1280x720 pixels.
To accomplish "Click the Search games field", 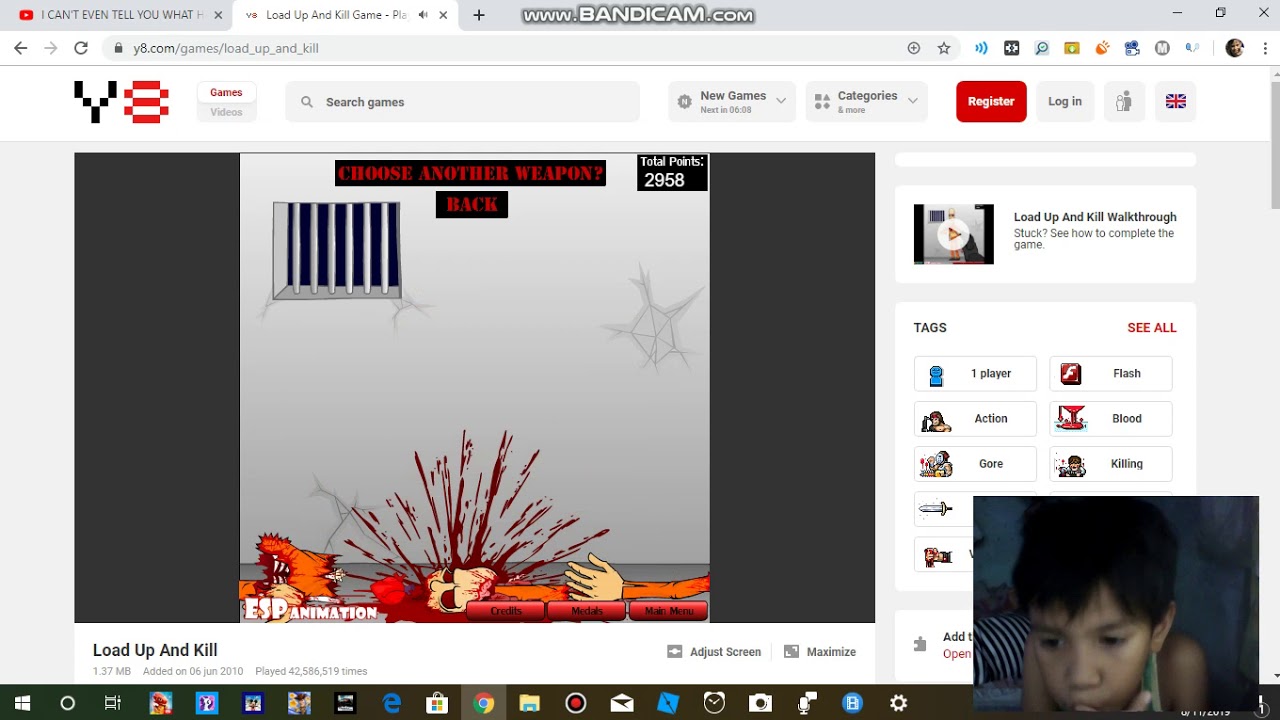I will (462, 102).
